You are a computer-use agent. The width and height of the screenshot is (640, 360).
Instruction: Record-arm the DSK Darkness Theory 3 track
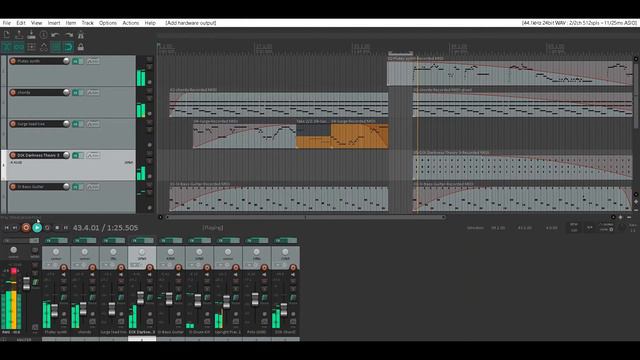click(13, 155)
